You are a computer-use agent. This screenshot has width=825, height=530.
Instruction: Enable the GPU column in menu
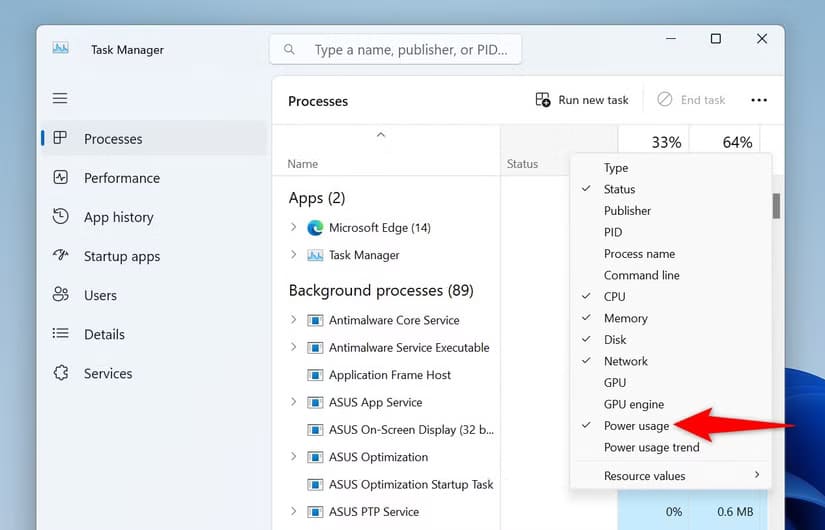tap(615, 383)
